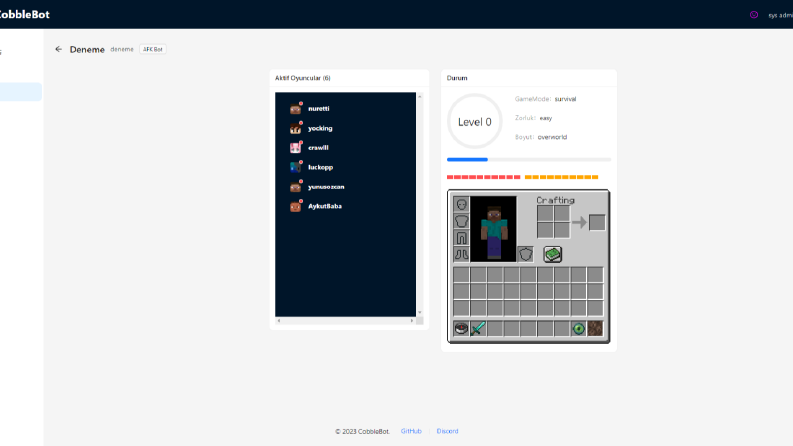Image resolution: width=793 pixels, height=446 pixels.
Task: Select player crawill avatar
Action: click(295, 148)
